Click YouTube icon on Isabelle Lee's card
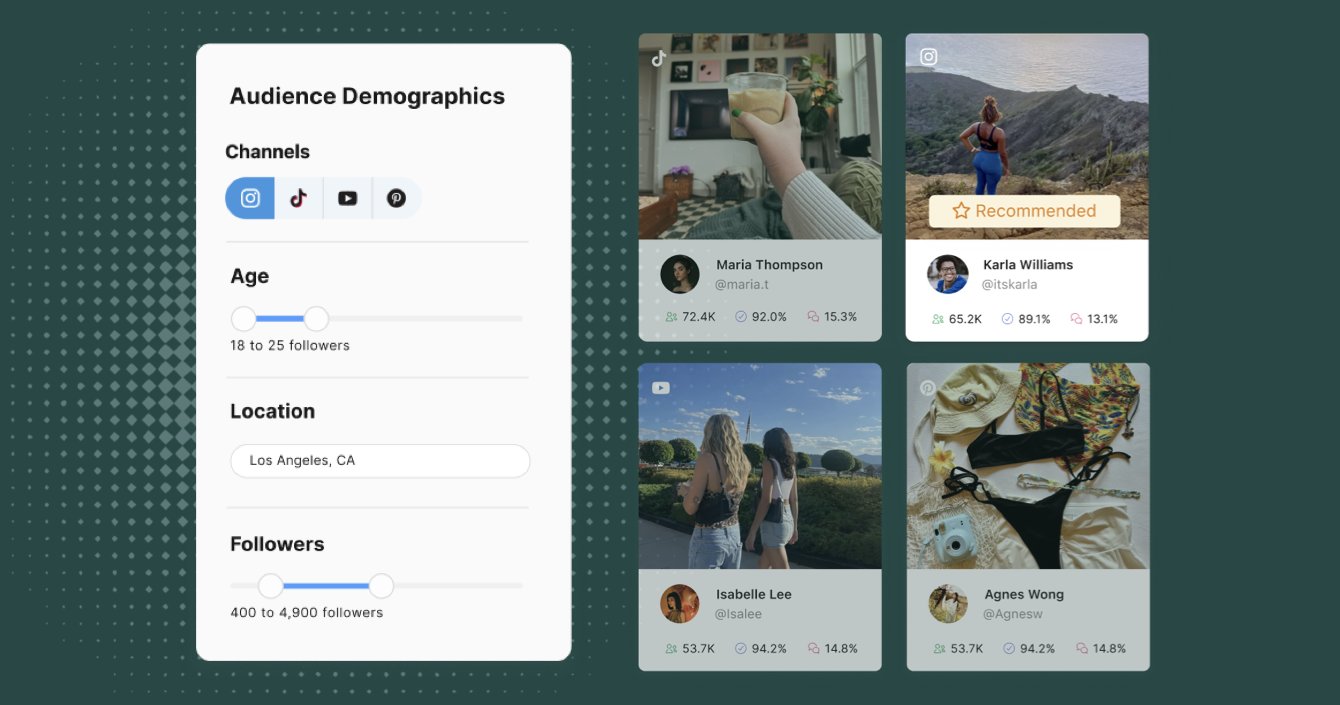Screen dimensions: 1340x705 [x=661, y=388]
